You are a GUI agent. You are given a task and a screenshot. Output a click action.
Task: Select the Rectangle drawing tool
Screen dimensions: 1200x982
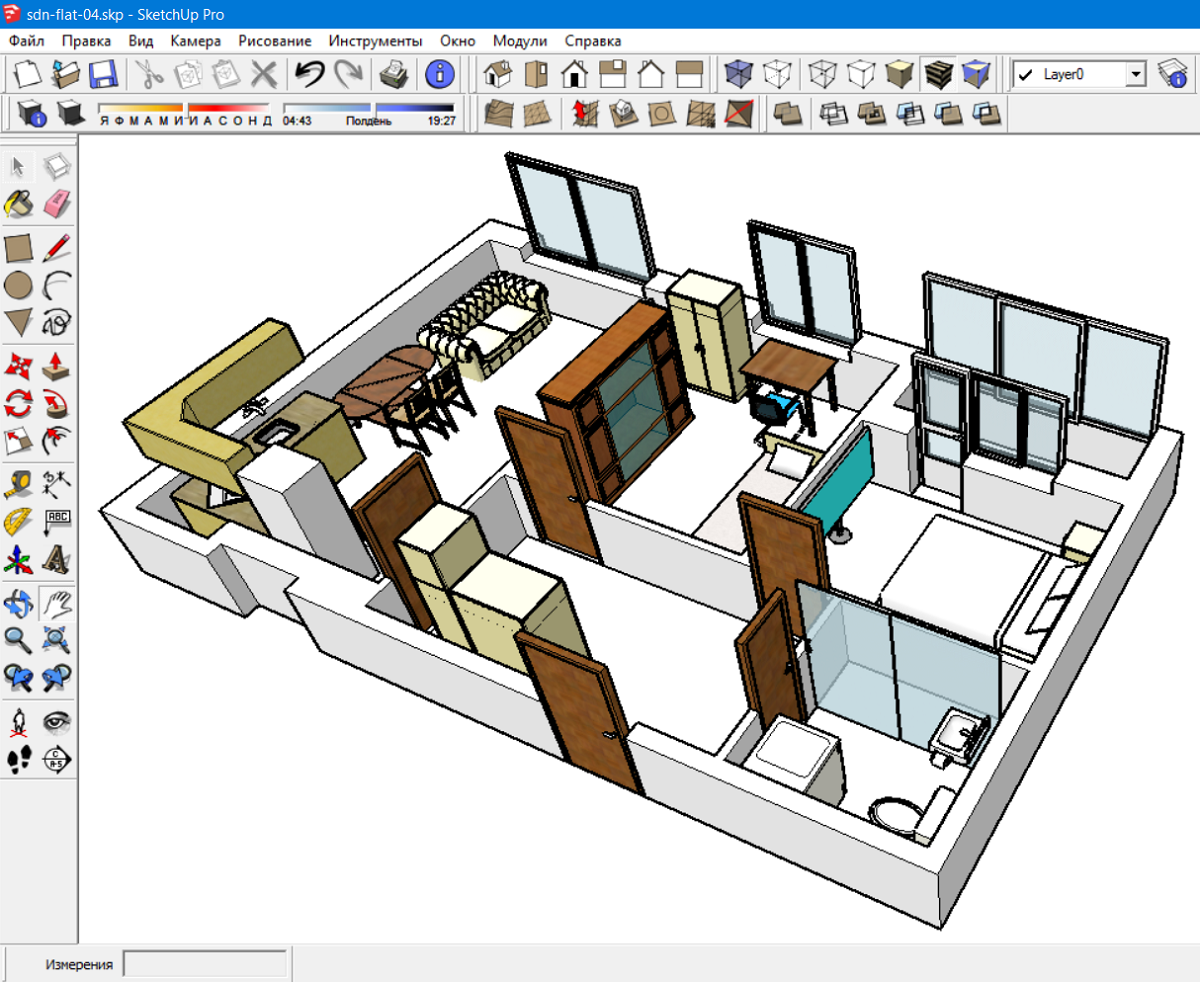[x=19, y=246]
